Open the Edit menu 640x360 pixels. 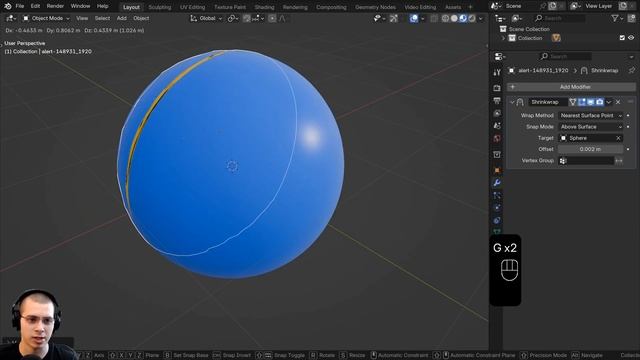click(x=35, y=6)
